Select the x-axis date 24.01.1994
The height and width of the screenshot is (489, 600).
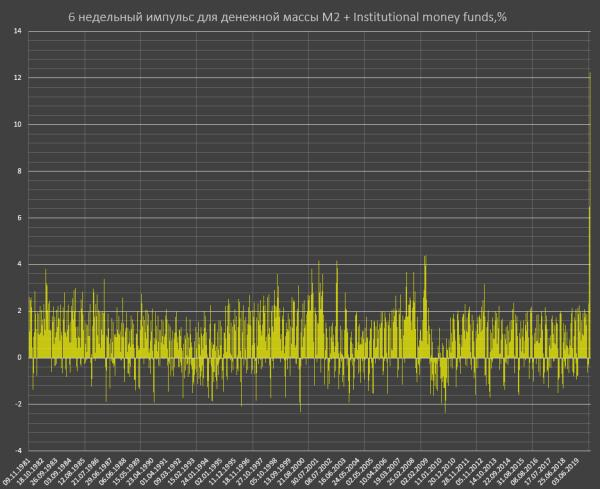197,471
